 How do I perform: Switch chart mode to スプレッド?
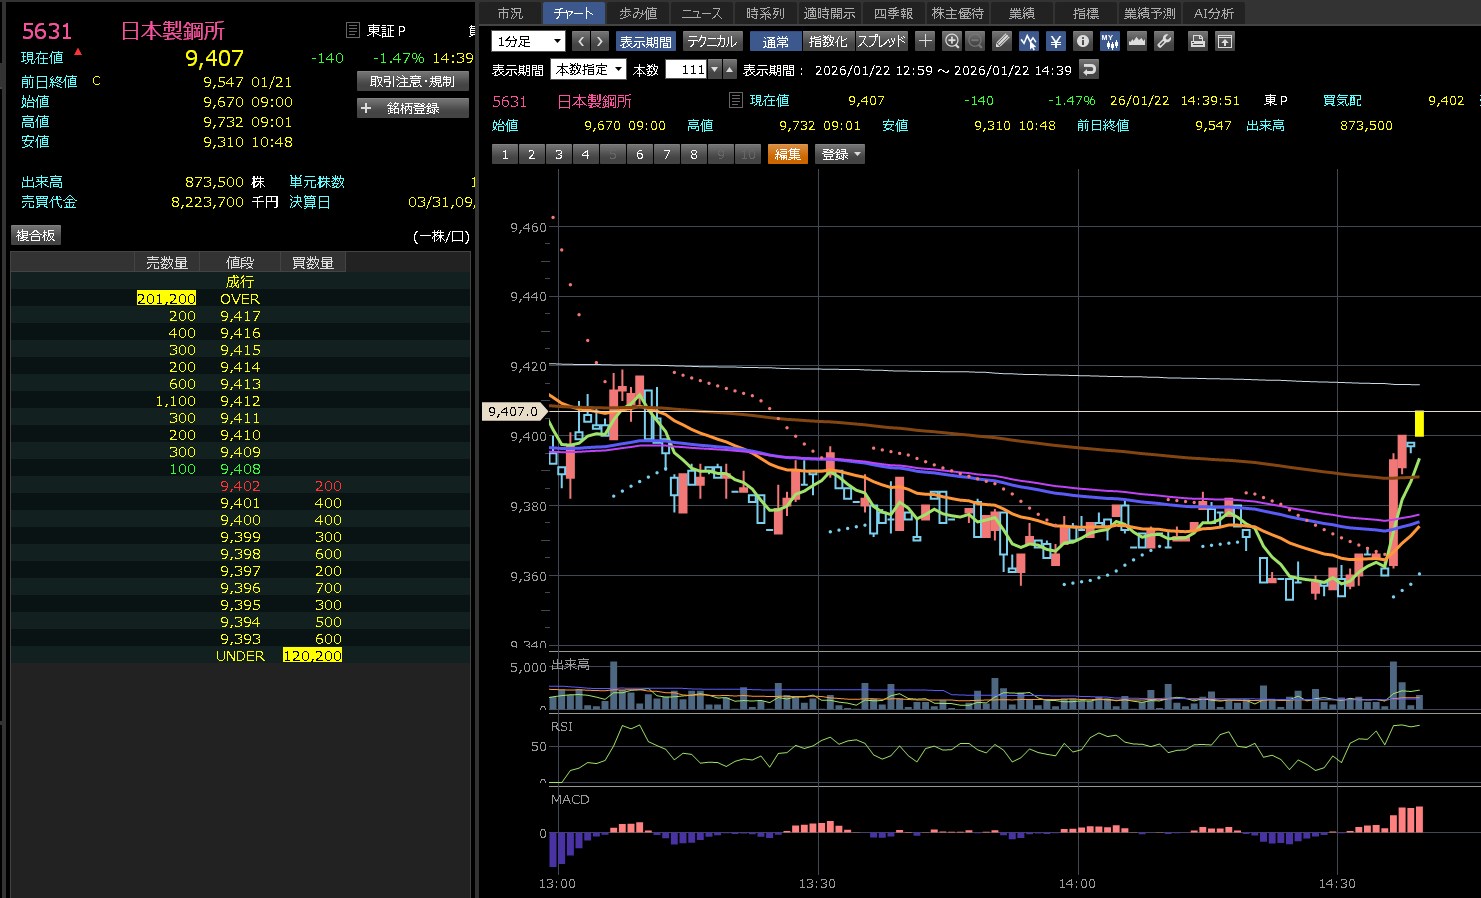[x=881, y=42]
